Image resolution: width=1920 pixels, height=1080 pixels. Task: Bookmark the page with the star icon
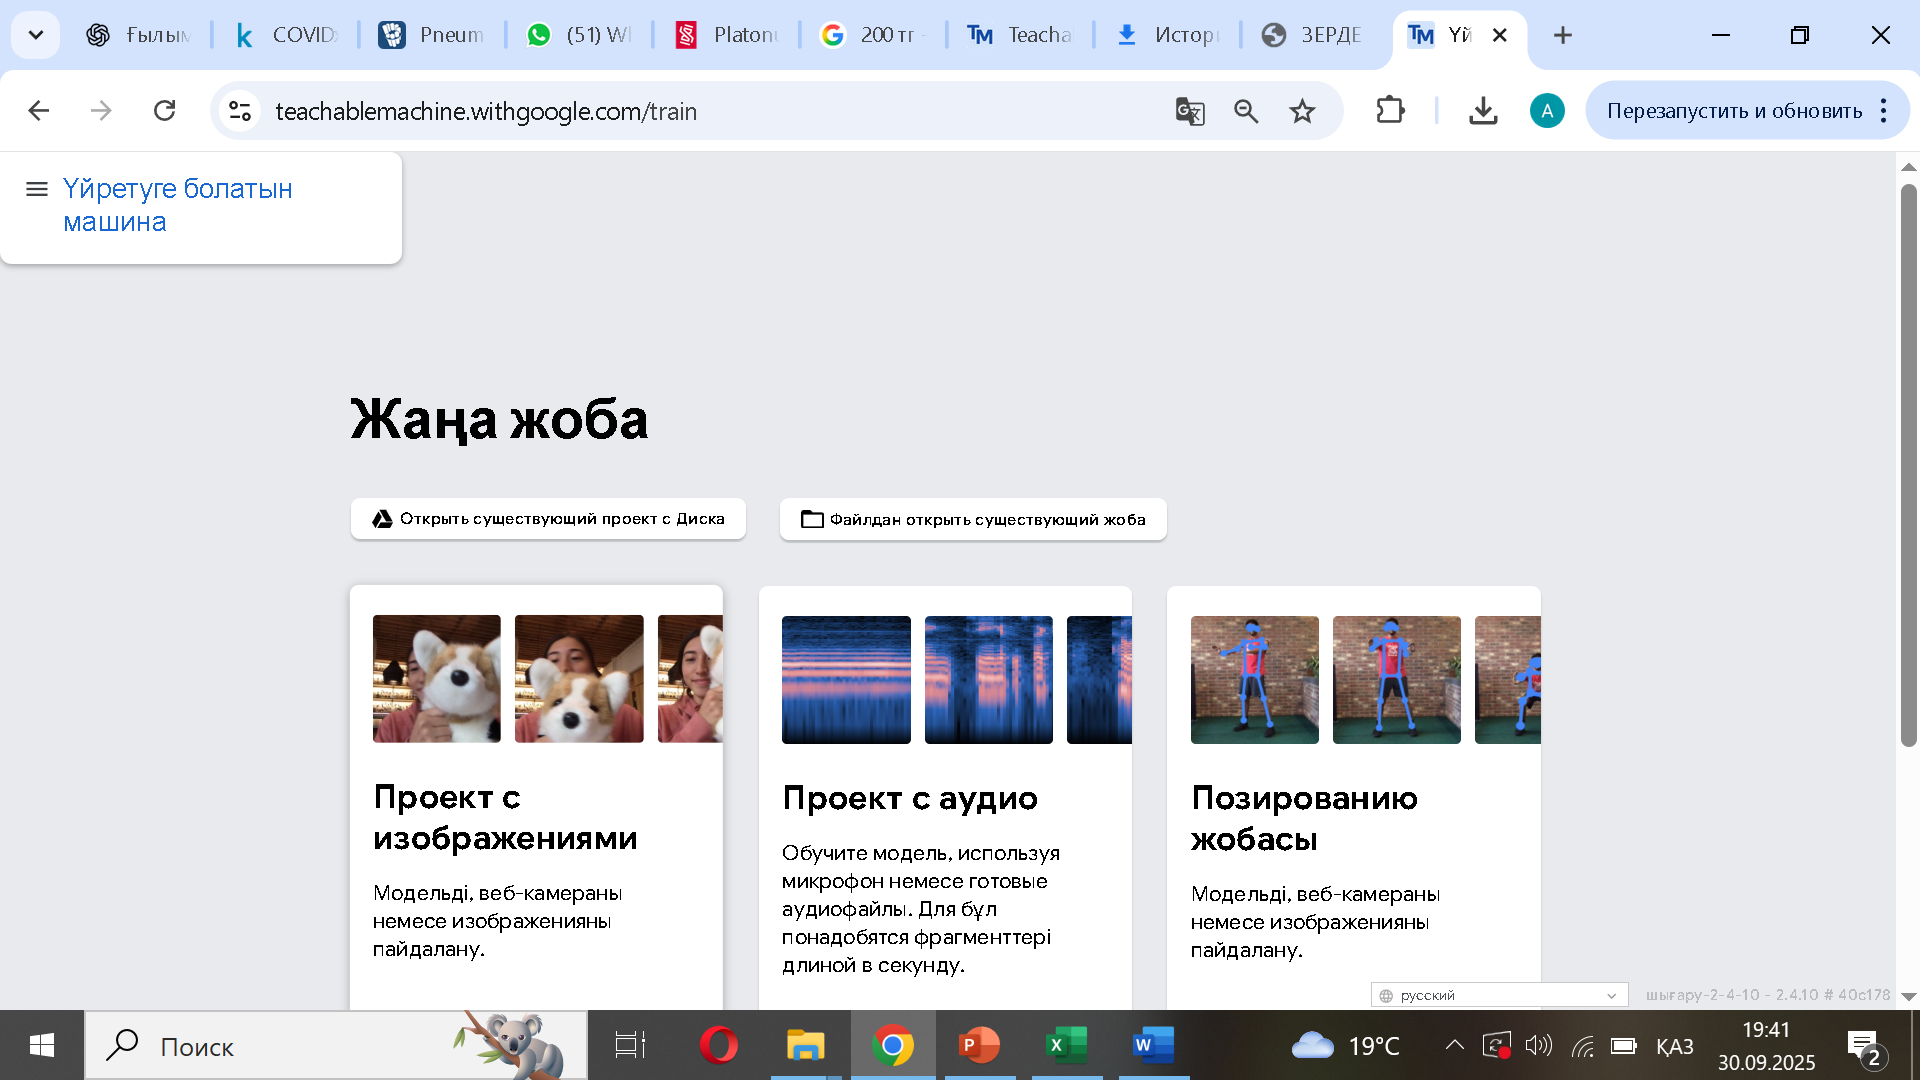point(1302,111)
